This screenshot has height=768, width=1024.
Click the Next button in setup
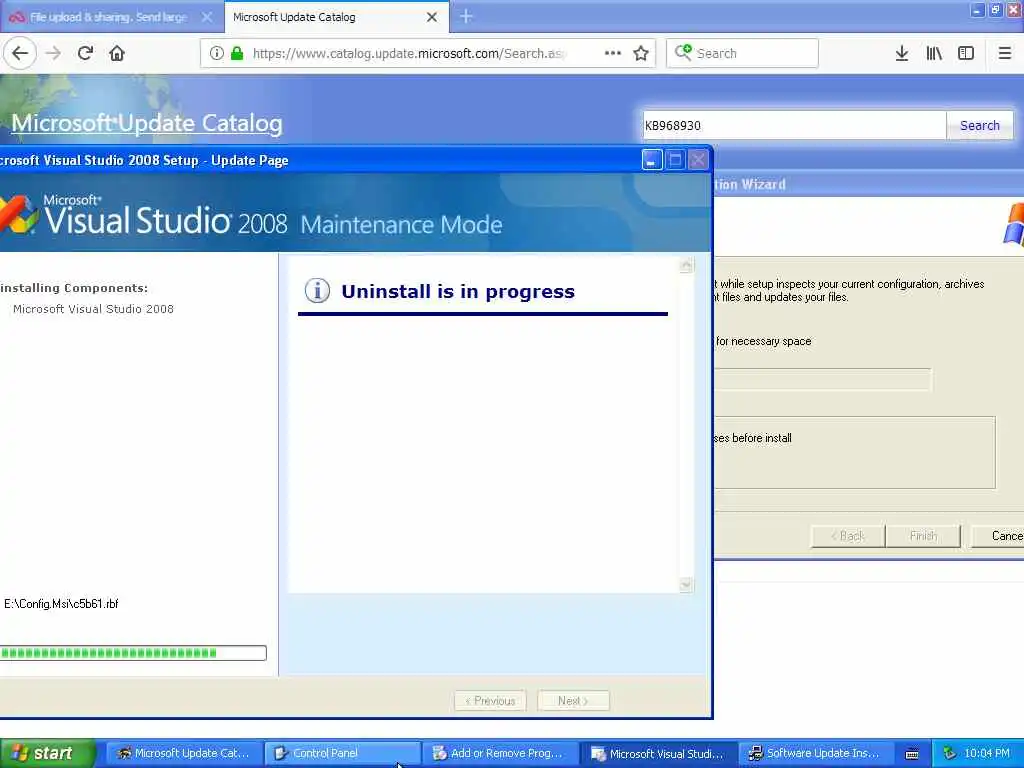573,701
